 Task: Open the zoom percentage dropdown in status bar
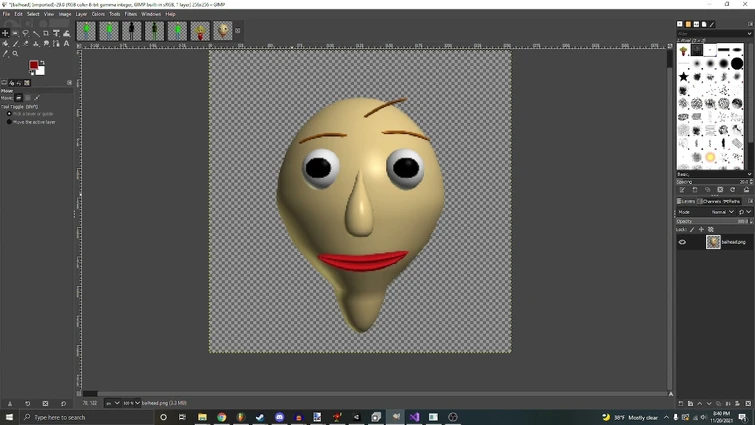[x=131, y=403]
